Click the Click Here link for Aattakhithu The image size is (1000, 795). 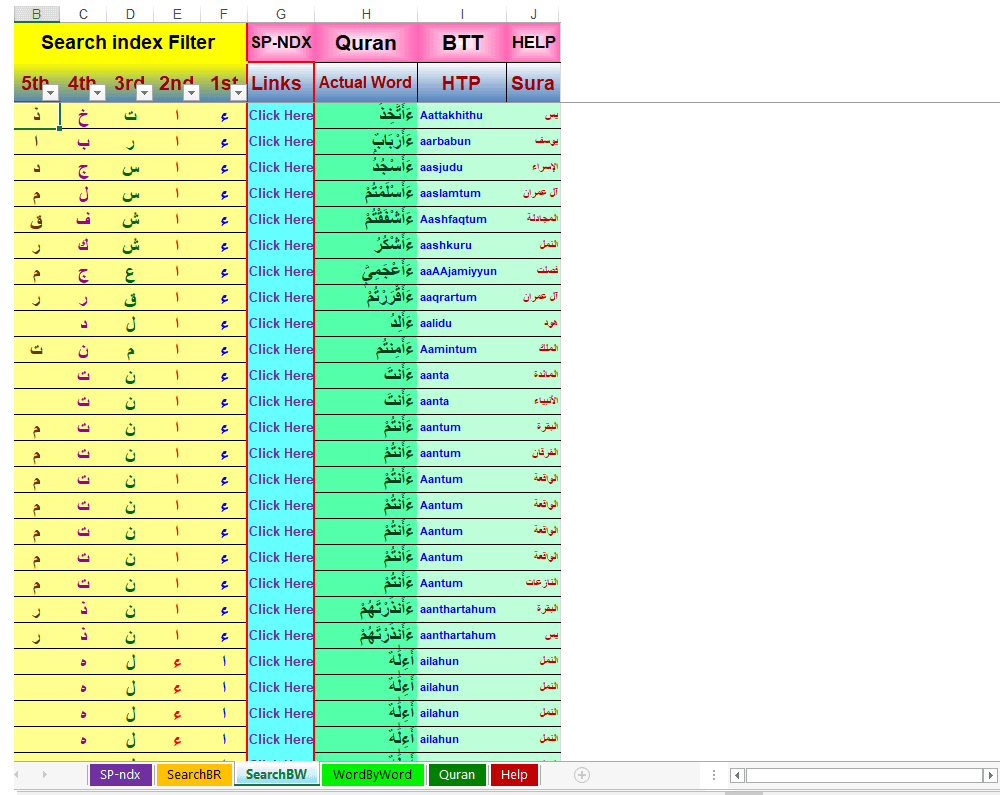(x=281, y=115)
